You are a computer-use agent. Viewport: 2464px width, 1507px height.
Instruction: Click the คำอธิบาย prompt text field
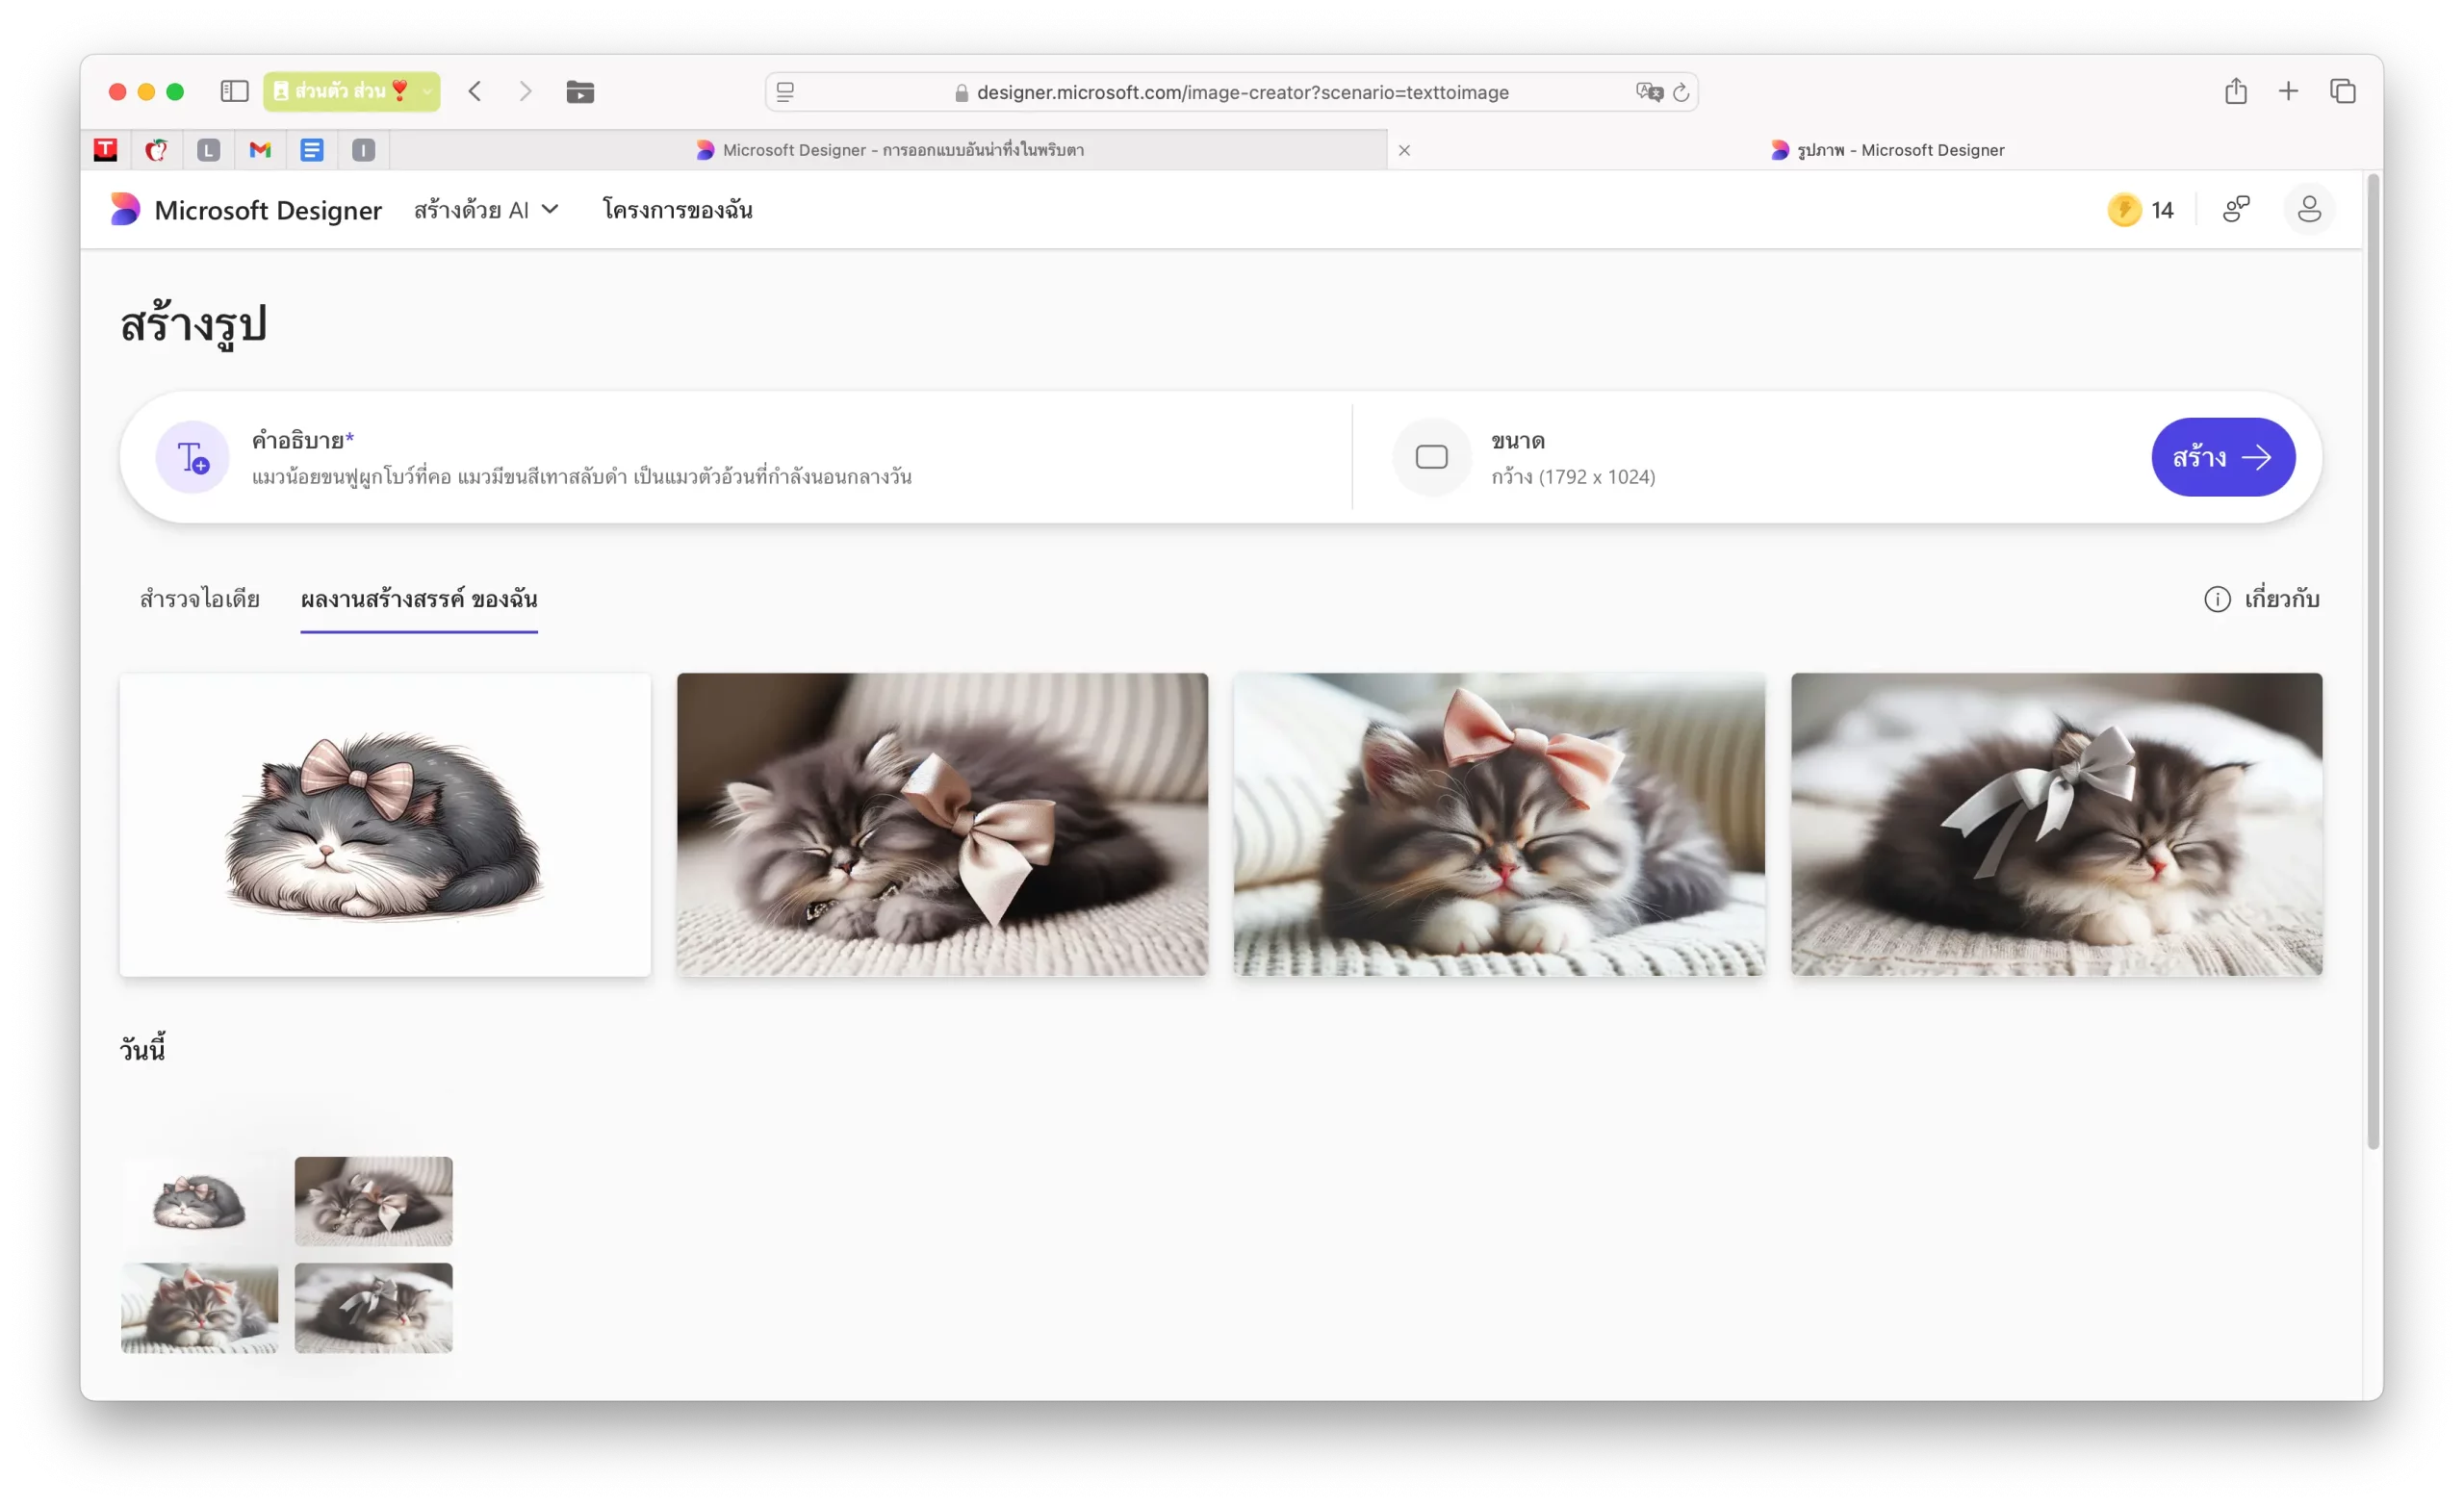(x=581, y=477)
